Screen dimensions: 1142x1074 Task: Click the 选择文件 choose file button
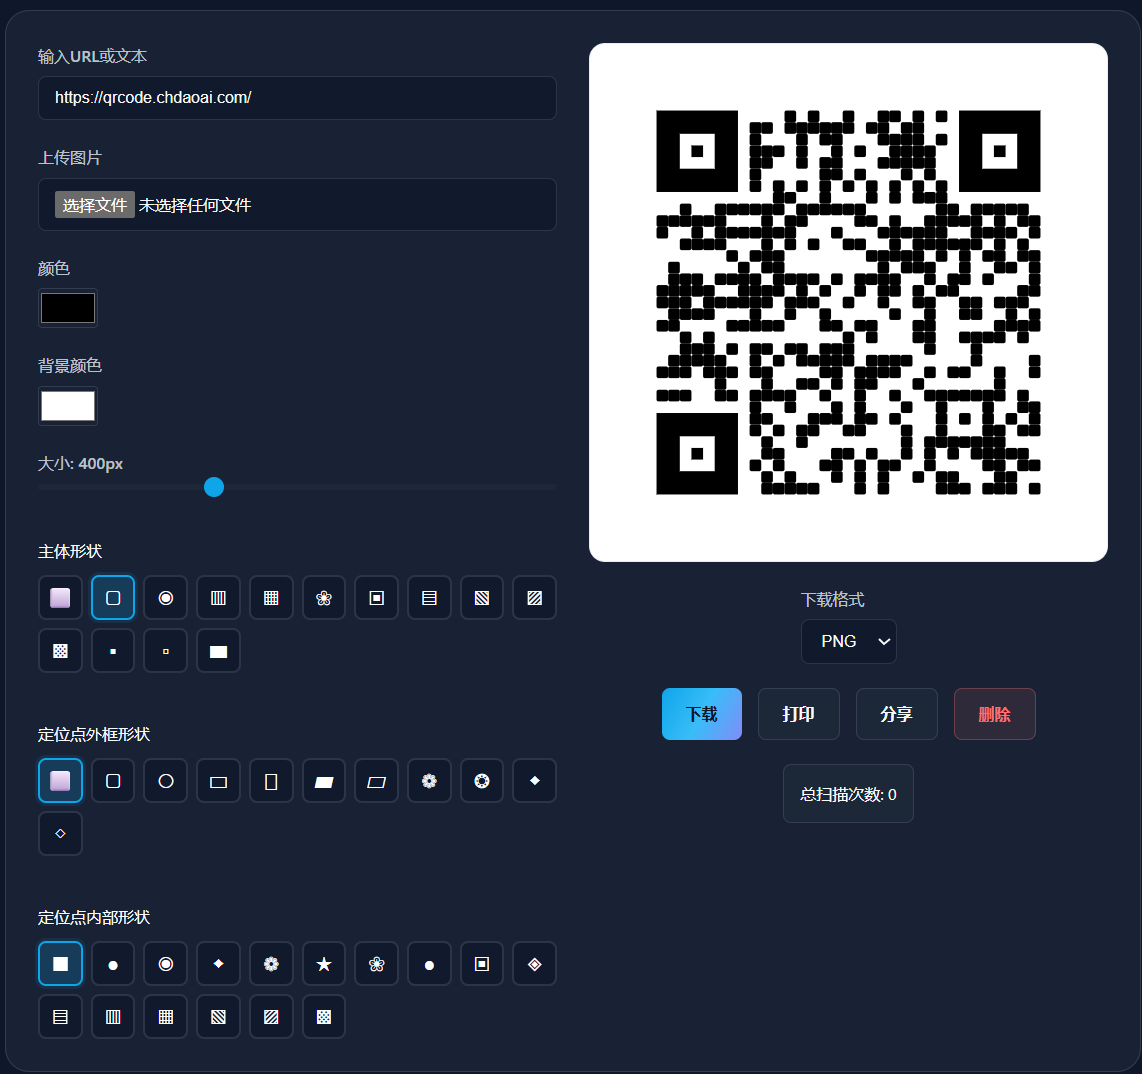tap(95, 205)
